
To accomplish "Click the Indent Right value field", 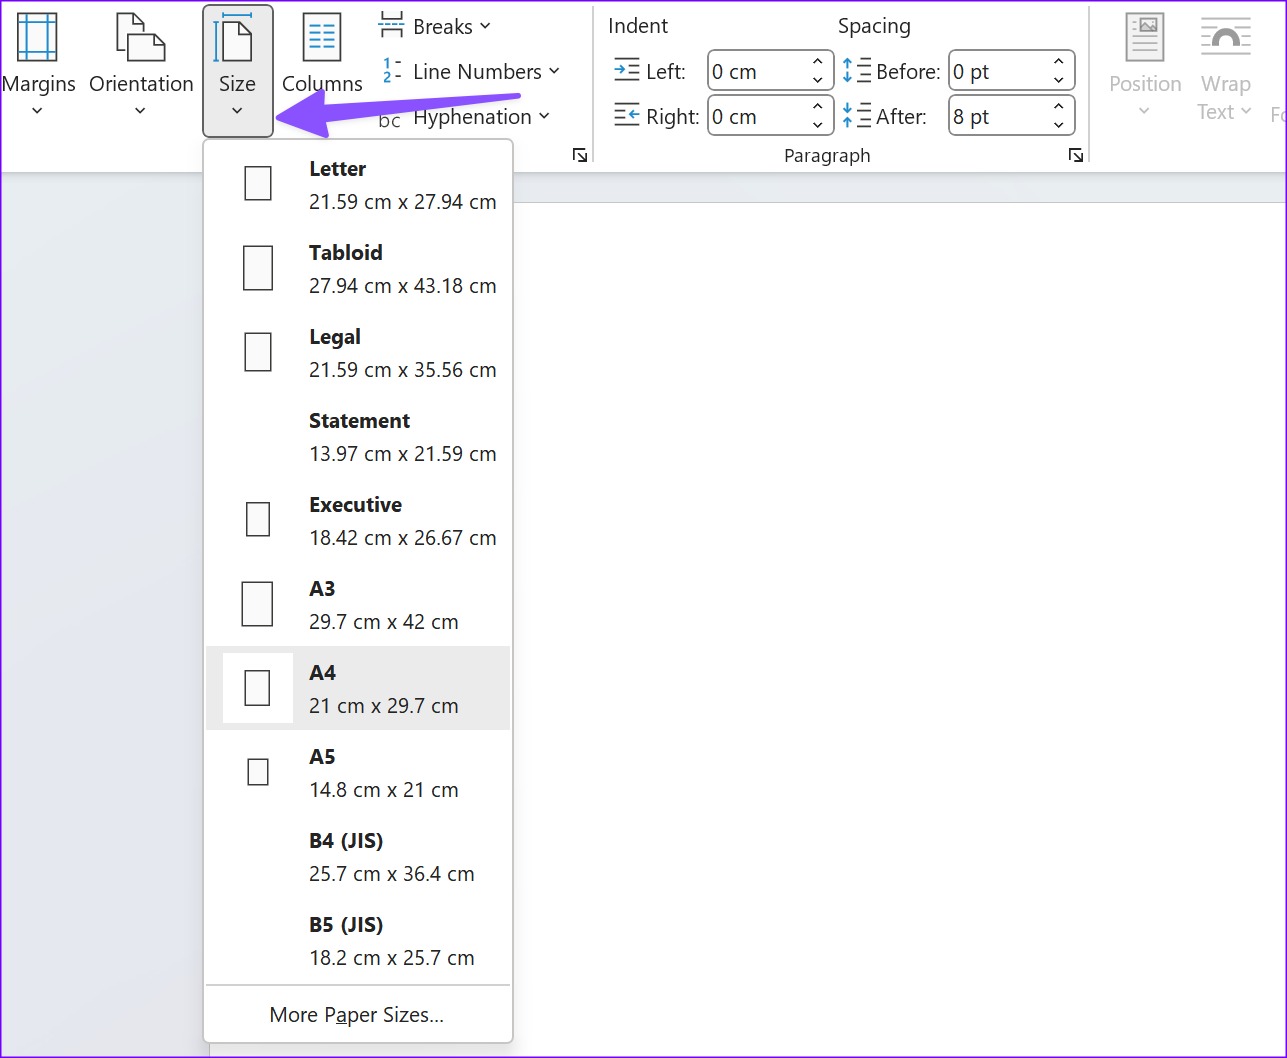I will 757,116.
